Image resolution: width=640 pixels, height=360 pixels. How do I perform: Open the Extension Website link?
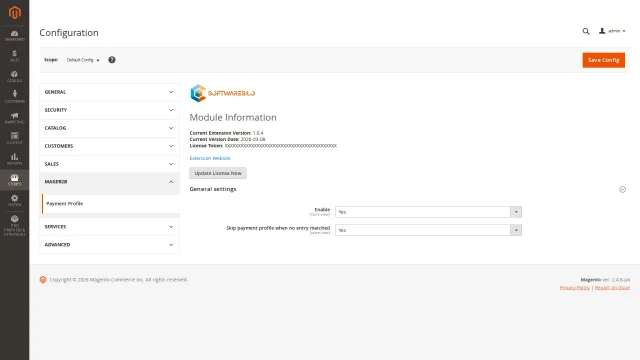pos(210,158)
